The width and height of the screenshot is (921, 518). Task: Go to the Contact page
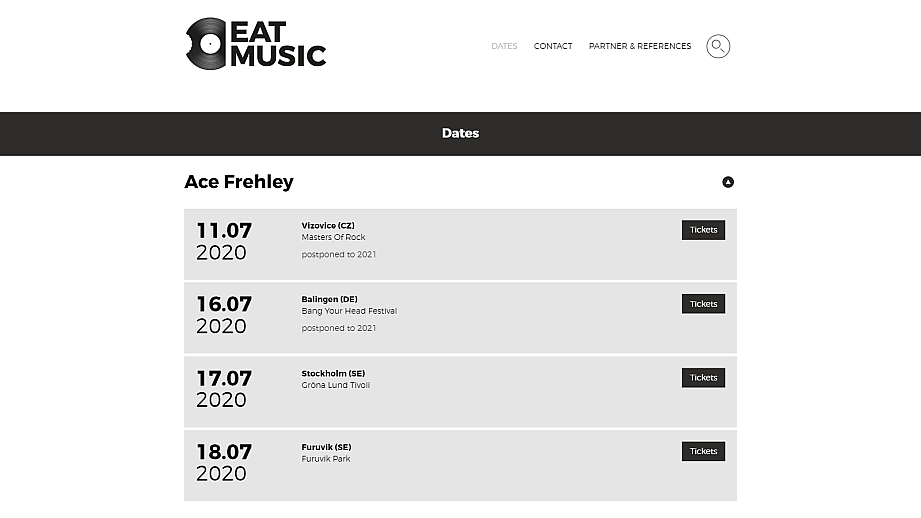[x=553, y=46]
